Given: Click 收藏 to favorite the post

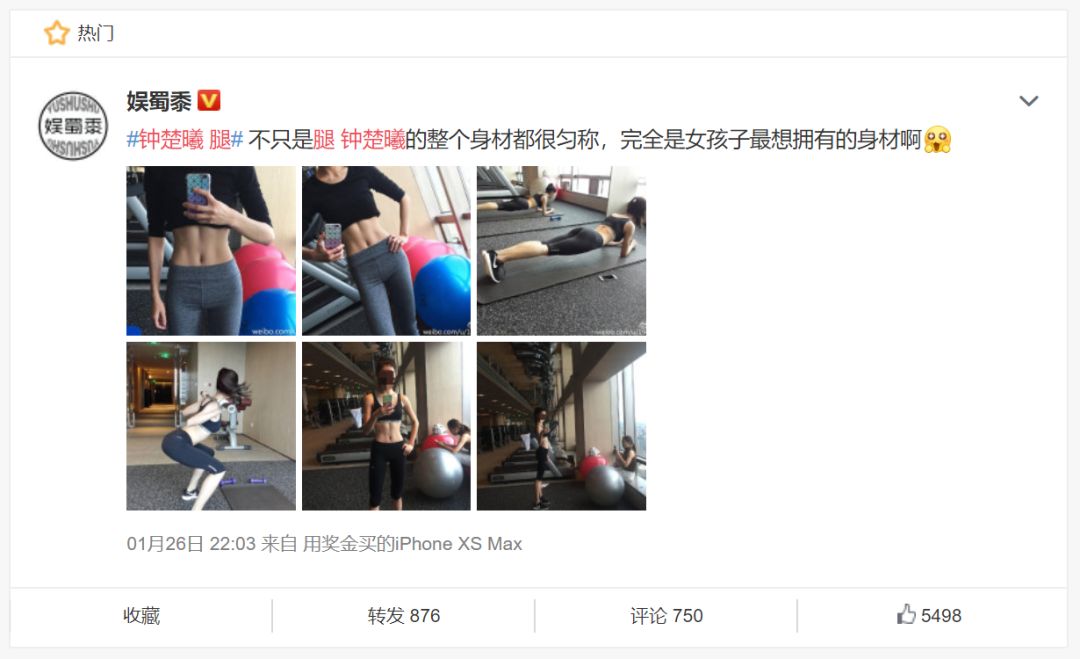Looking at the screenshot, I should tap(141, 615).
